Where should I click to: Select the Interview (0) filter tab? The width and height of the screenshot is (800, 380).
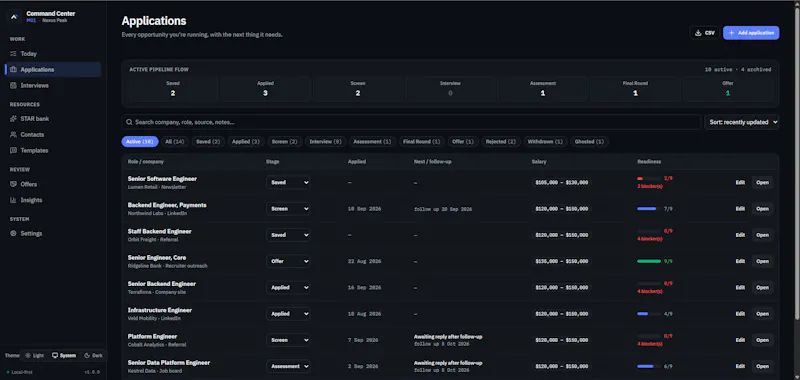point(326,142)
